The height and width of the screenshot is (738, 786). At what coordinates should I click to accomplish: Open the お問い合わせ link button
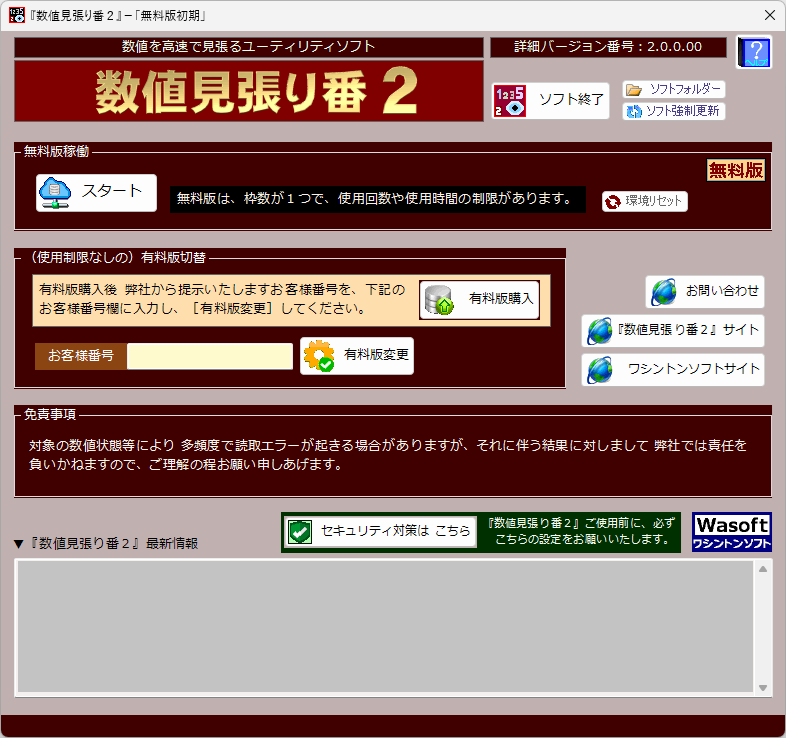tap(705, 292)
